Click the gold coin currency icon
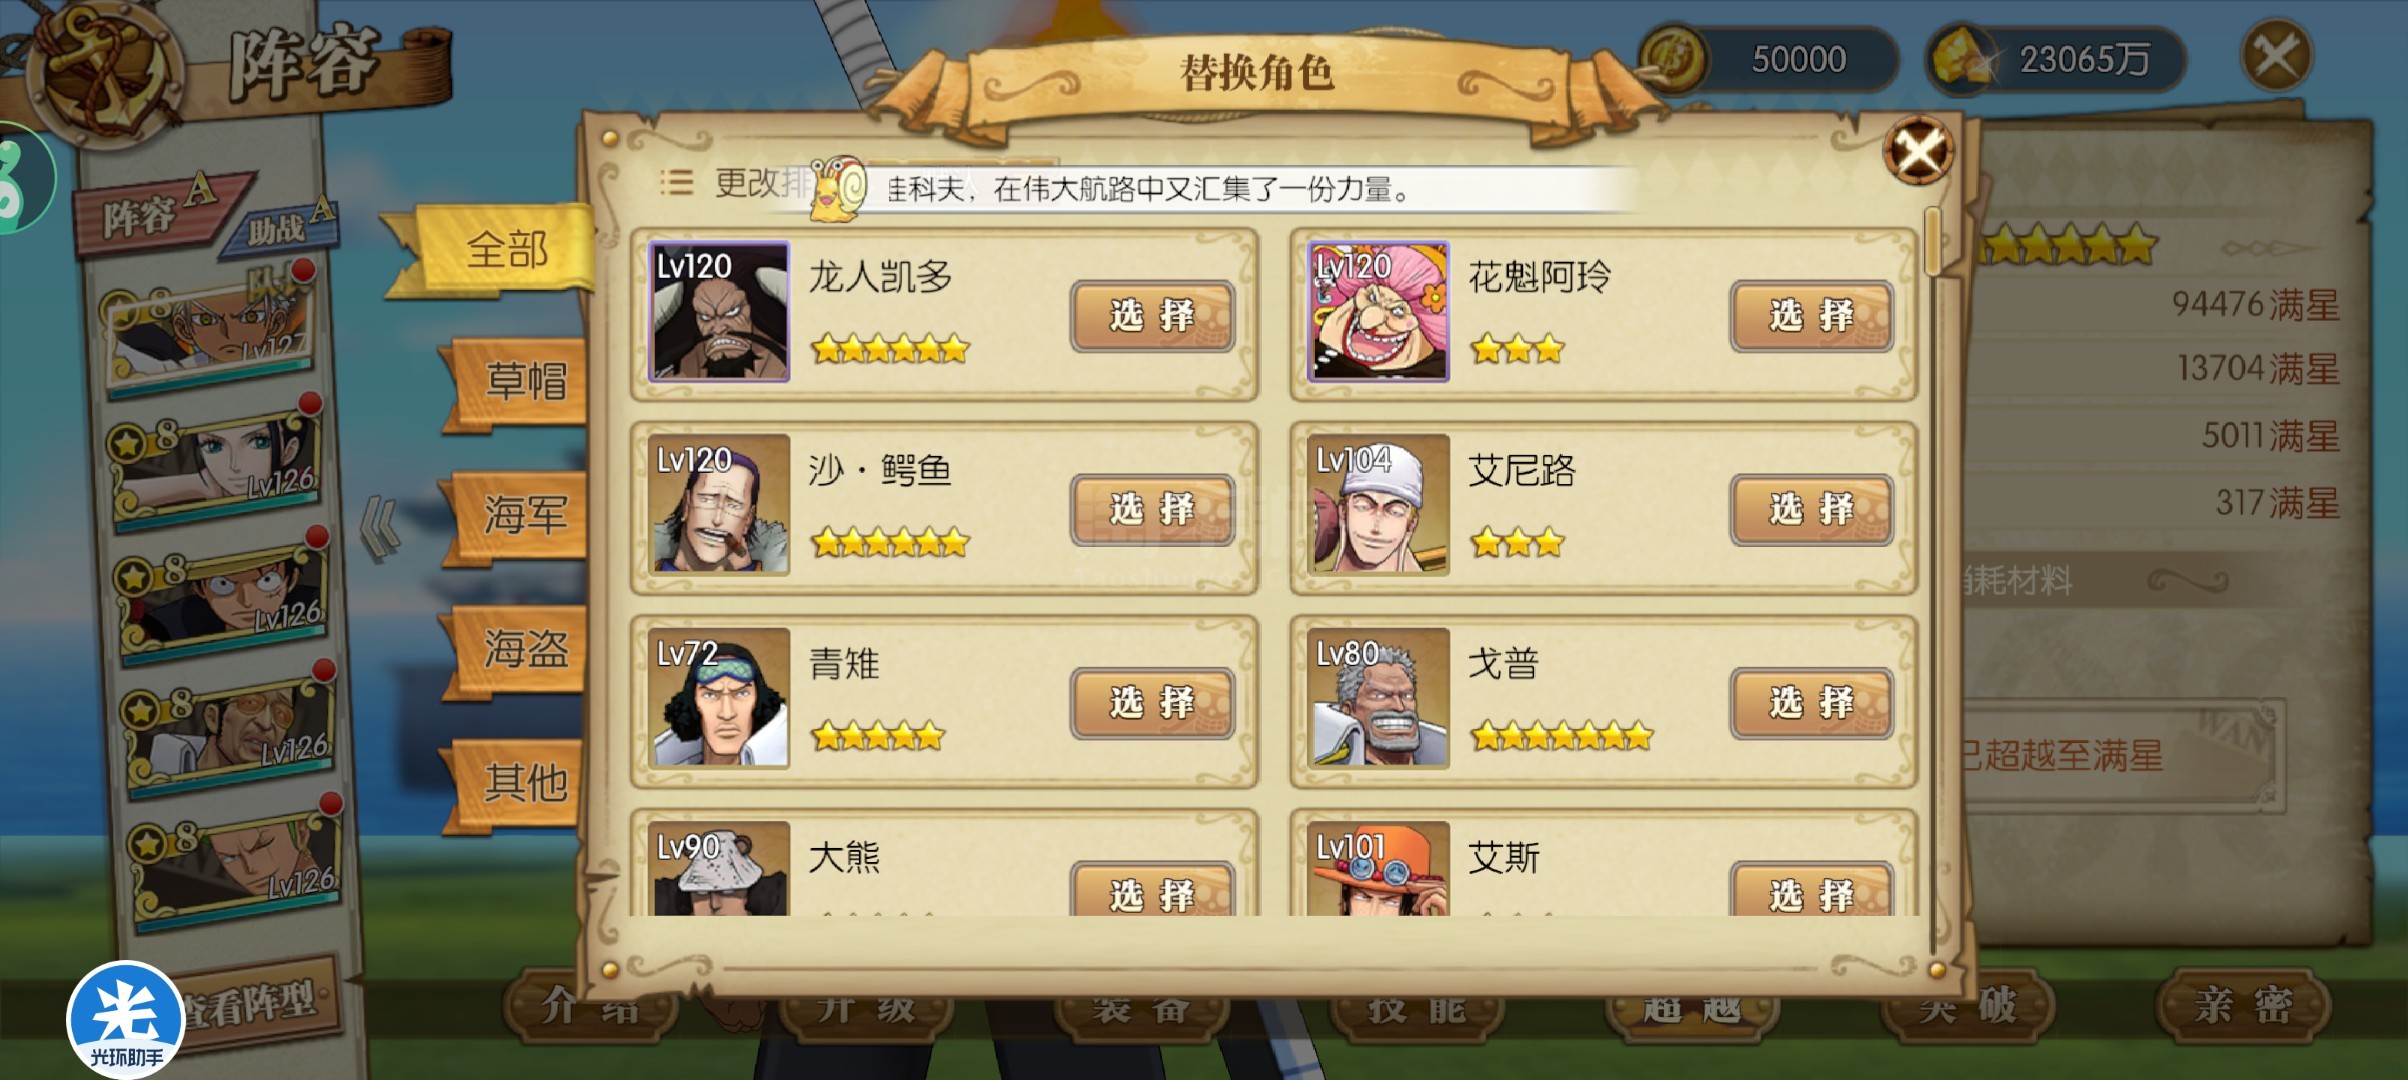Viewport: 2408px width, 1080px height. [x=1675, y=58]
